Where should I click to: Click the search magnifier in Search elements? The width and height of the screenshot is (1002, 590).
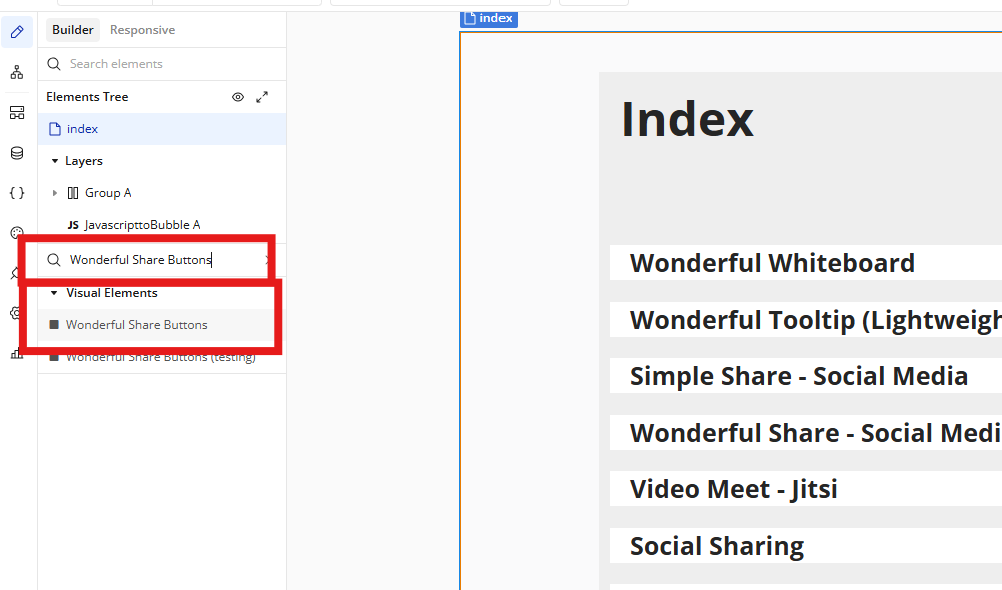tap(54, 64)
